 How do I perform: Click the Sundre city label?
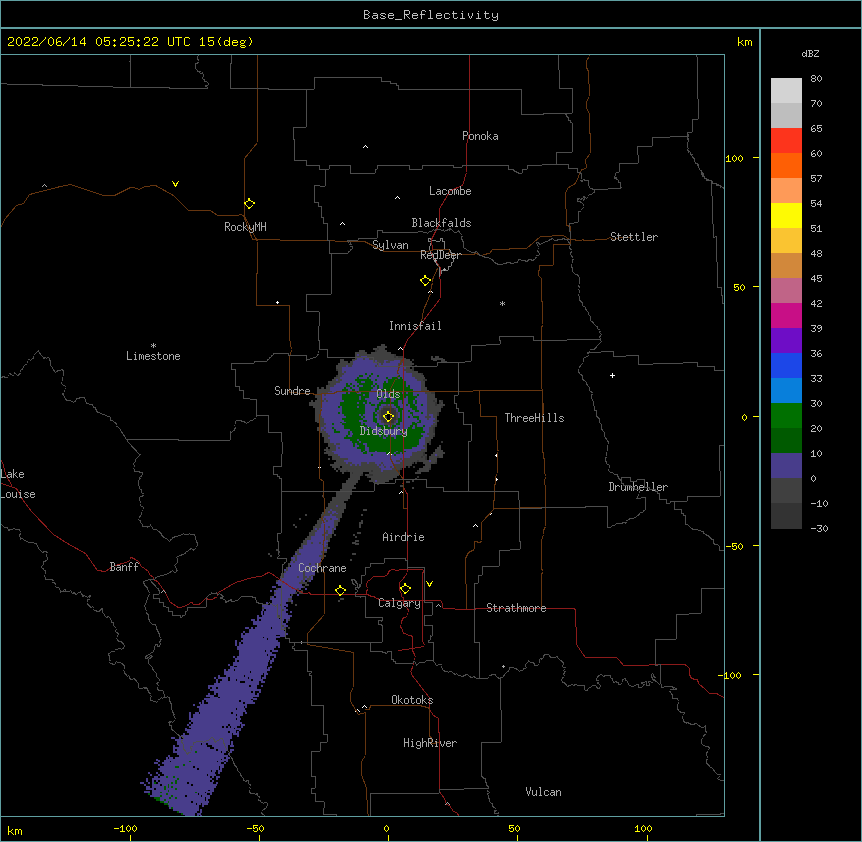292,391
